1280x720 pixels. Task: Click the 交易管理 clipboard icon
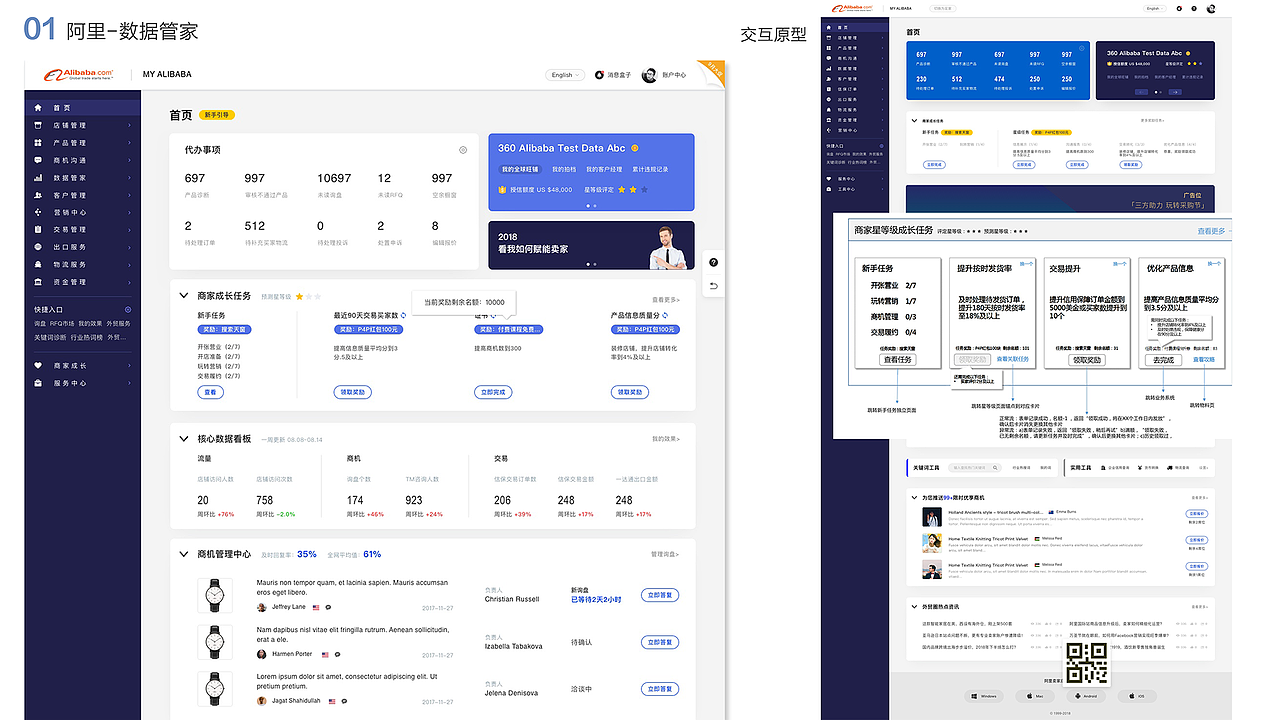38,229
